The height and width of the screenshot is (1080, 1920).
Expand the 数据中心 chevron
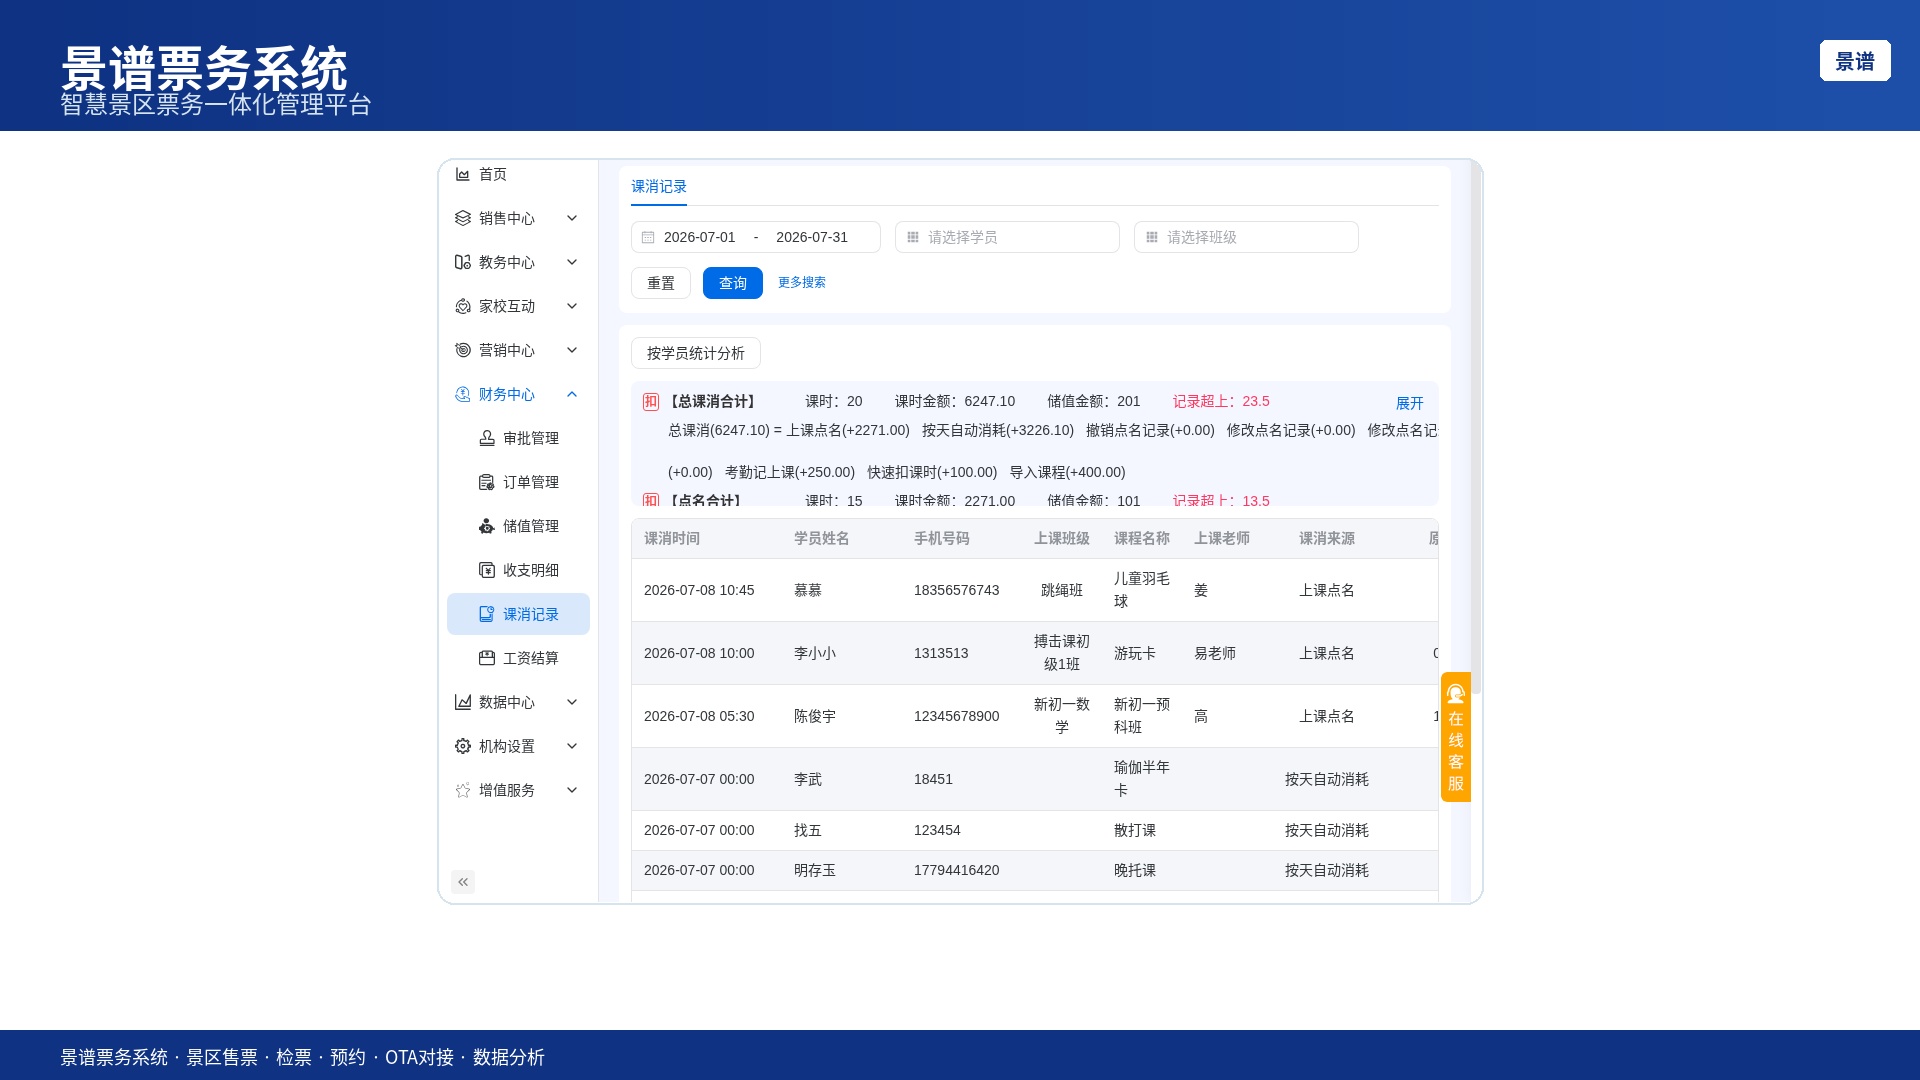572,702
